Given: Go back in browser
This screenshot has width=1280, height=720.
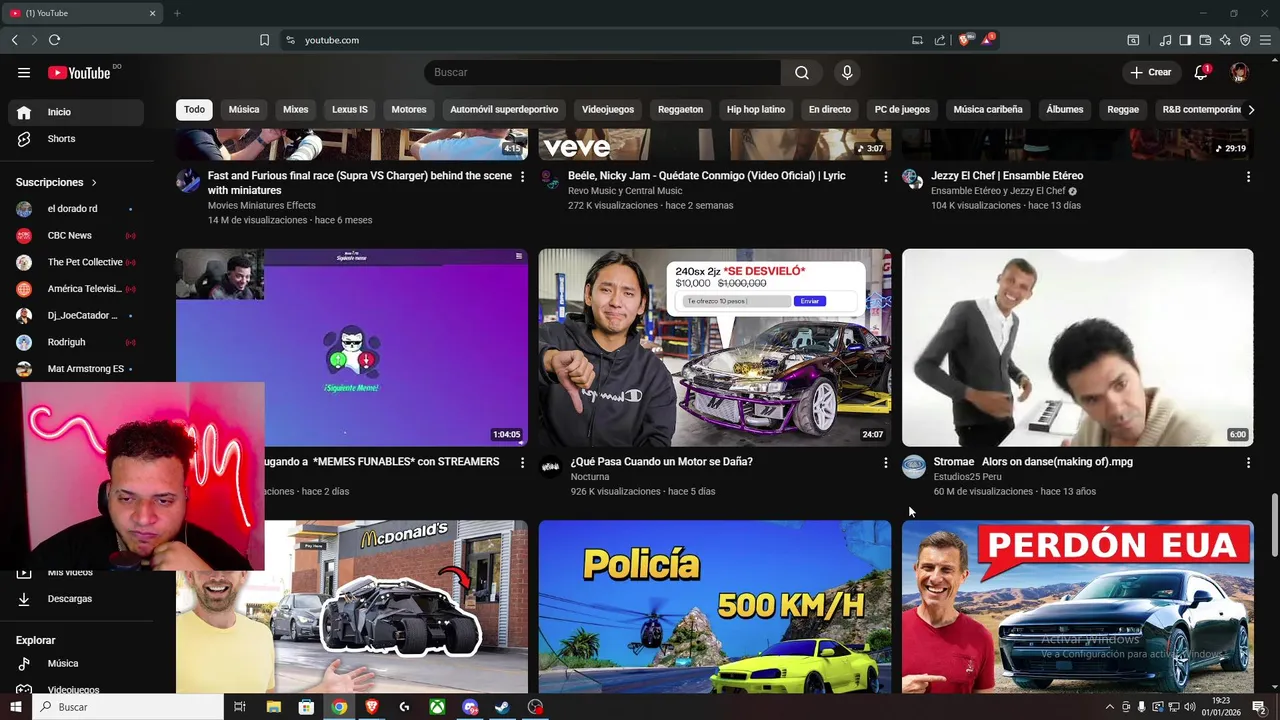Looking at the screenshot, I should (x=14, y=40).
